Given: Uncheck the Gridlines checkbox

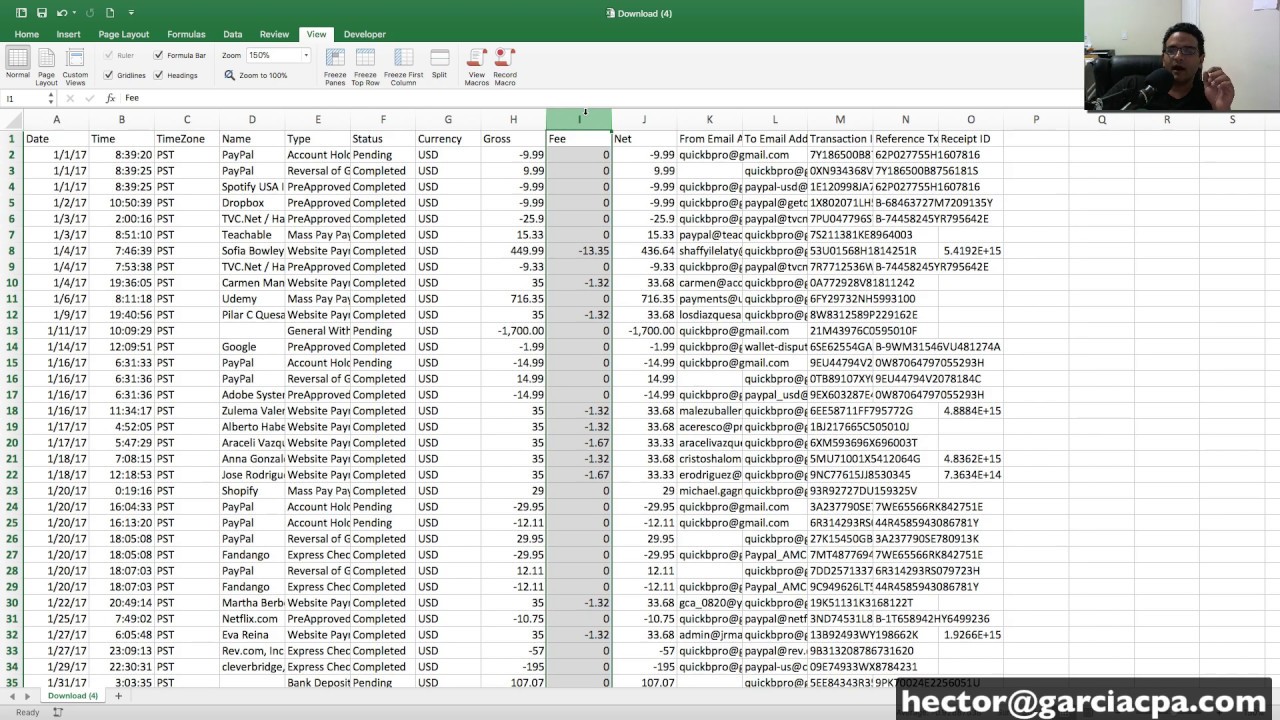Looking at the screenshot, I should coord(109,75).
